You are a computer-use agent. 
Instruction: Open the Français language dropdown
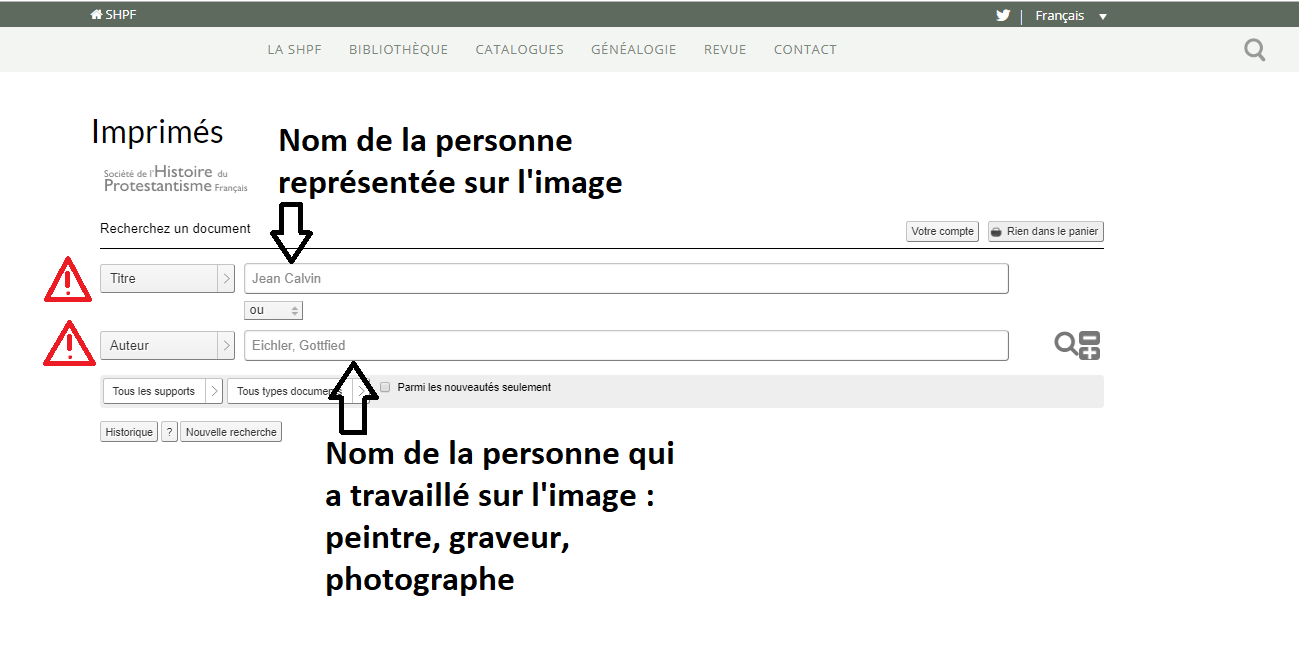(1071, 16)
